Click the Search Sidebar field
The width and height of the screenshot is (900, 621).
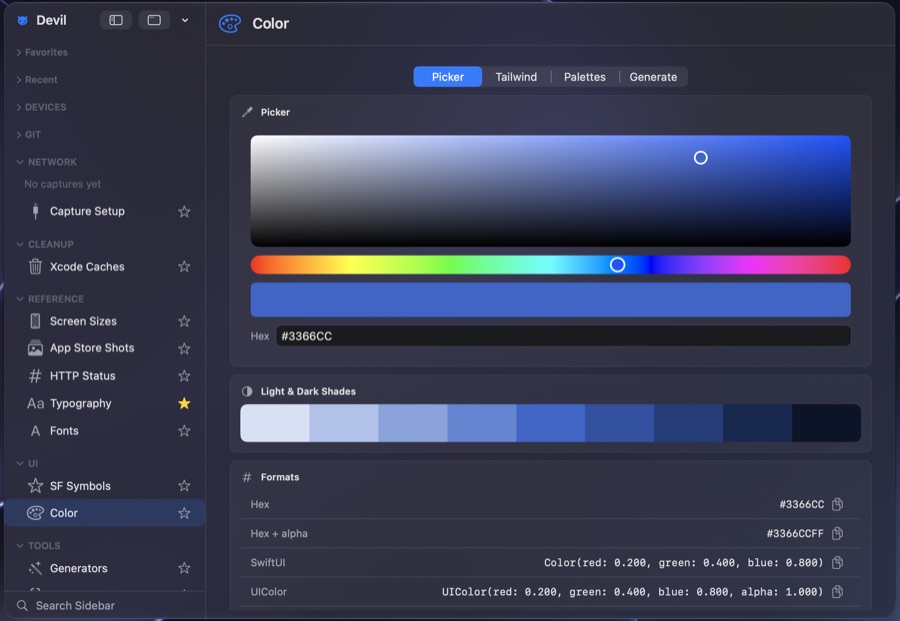[105, 606]
